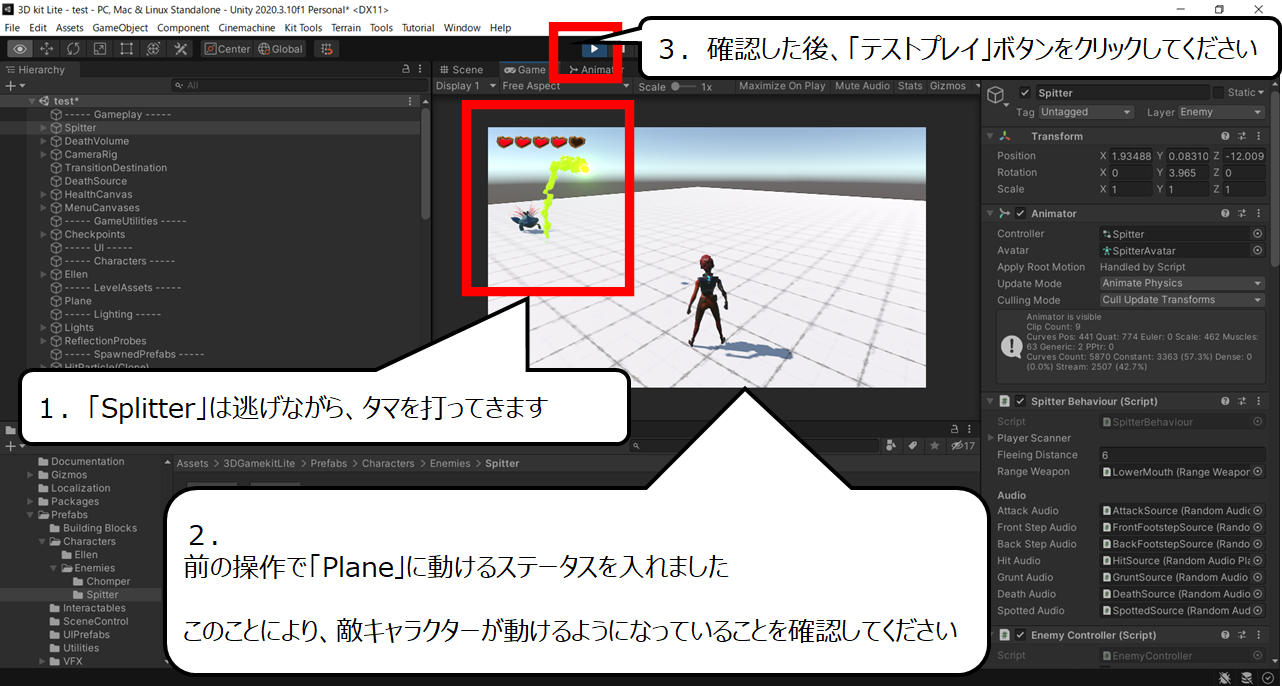Open Spitter Behaviour component context menu
This screenshot has width=1282, height=686.
(x=1258, y=401)
